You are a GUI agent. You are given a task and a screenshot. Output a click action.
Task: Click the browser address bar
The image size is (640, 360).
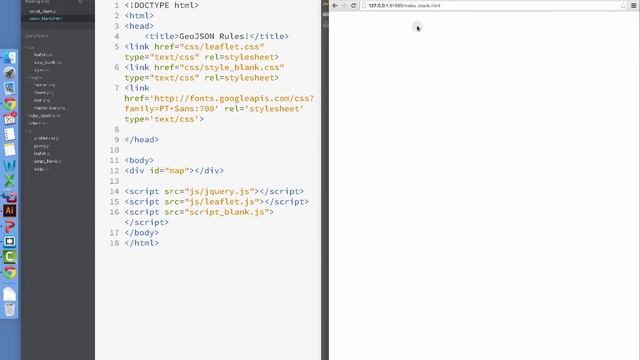click(x=492, y=5)
